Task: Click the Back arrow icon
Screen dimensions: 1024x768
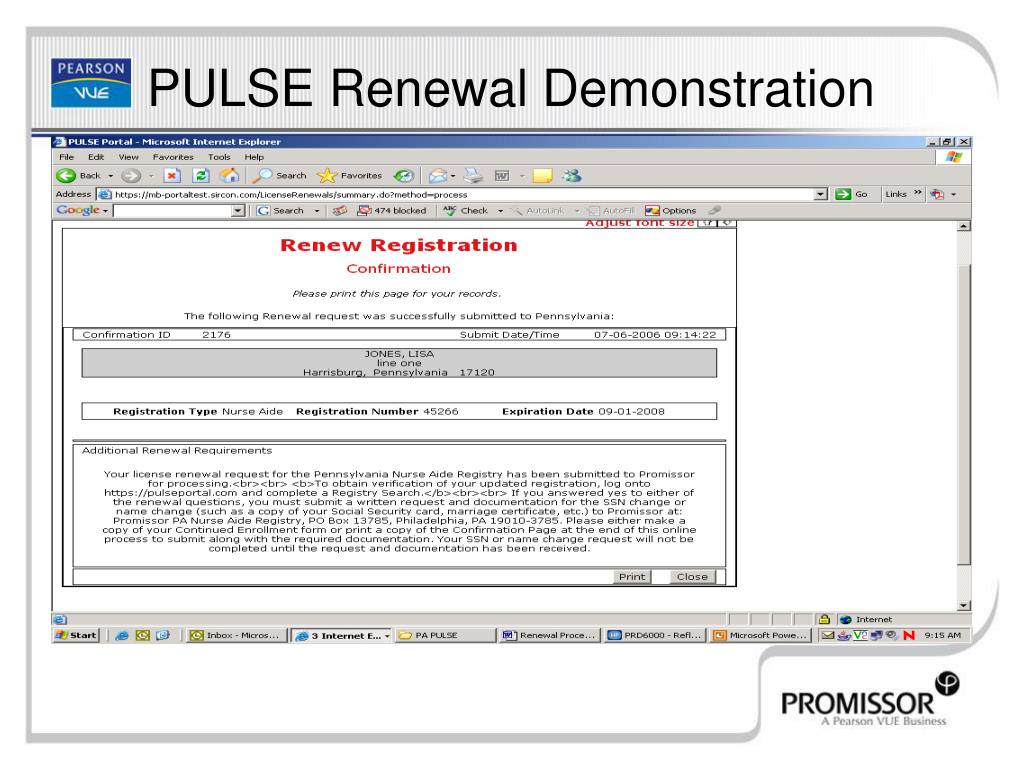Action: click(x=66, y=175)
